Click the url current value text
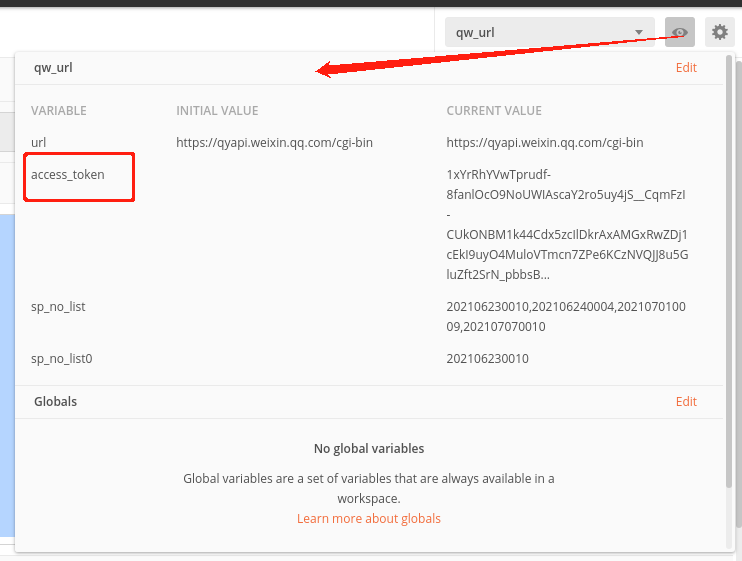 pos(545,142)
